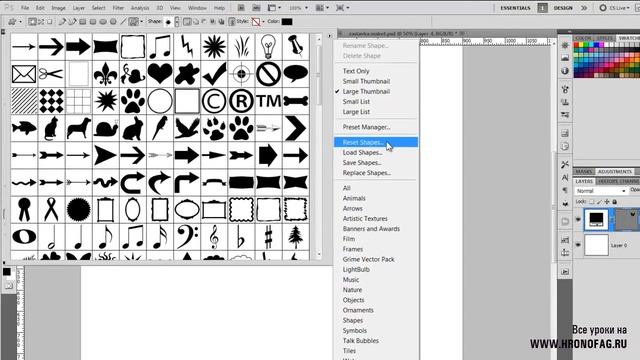Viewport: 640px width, 360px height.
Task: Open the Filter menu
Action: 118,8
